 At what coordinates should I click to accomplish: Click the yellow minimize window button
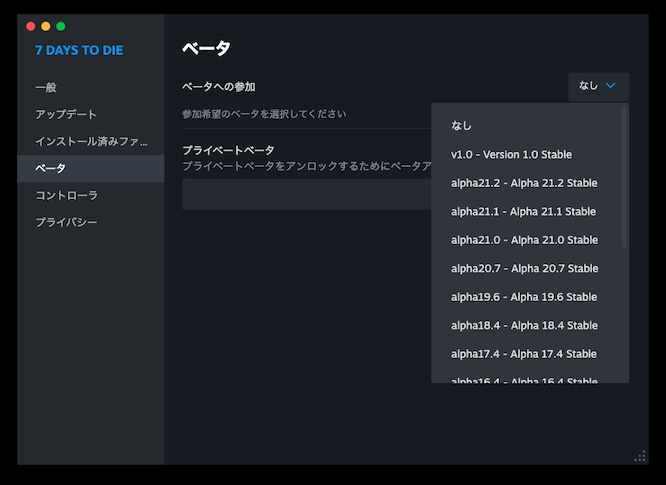[x=46, y=26]
